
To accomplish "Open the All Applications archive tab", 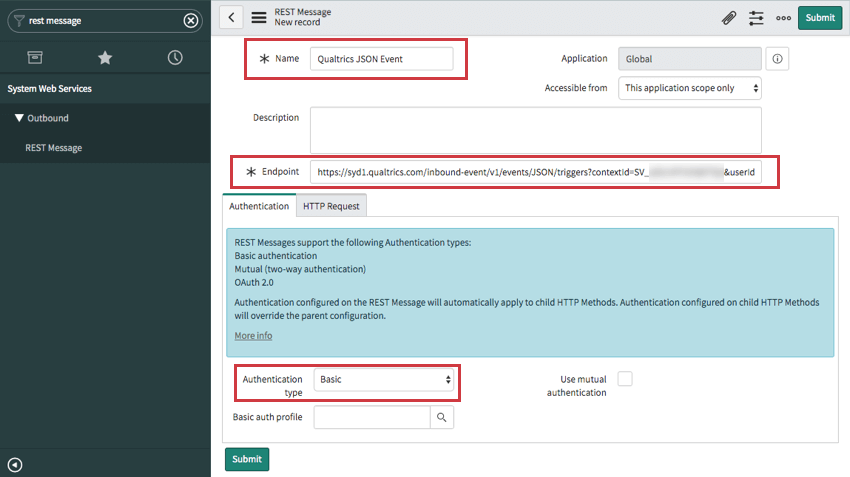I will 35,57.
